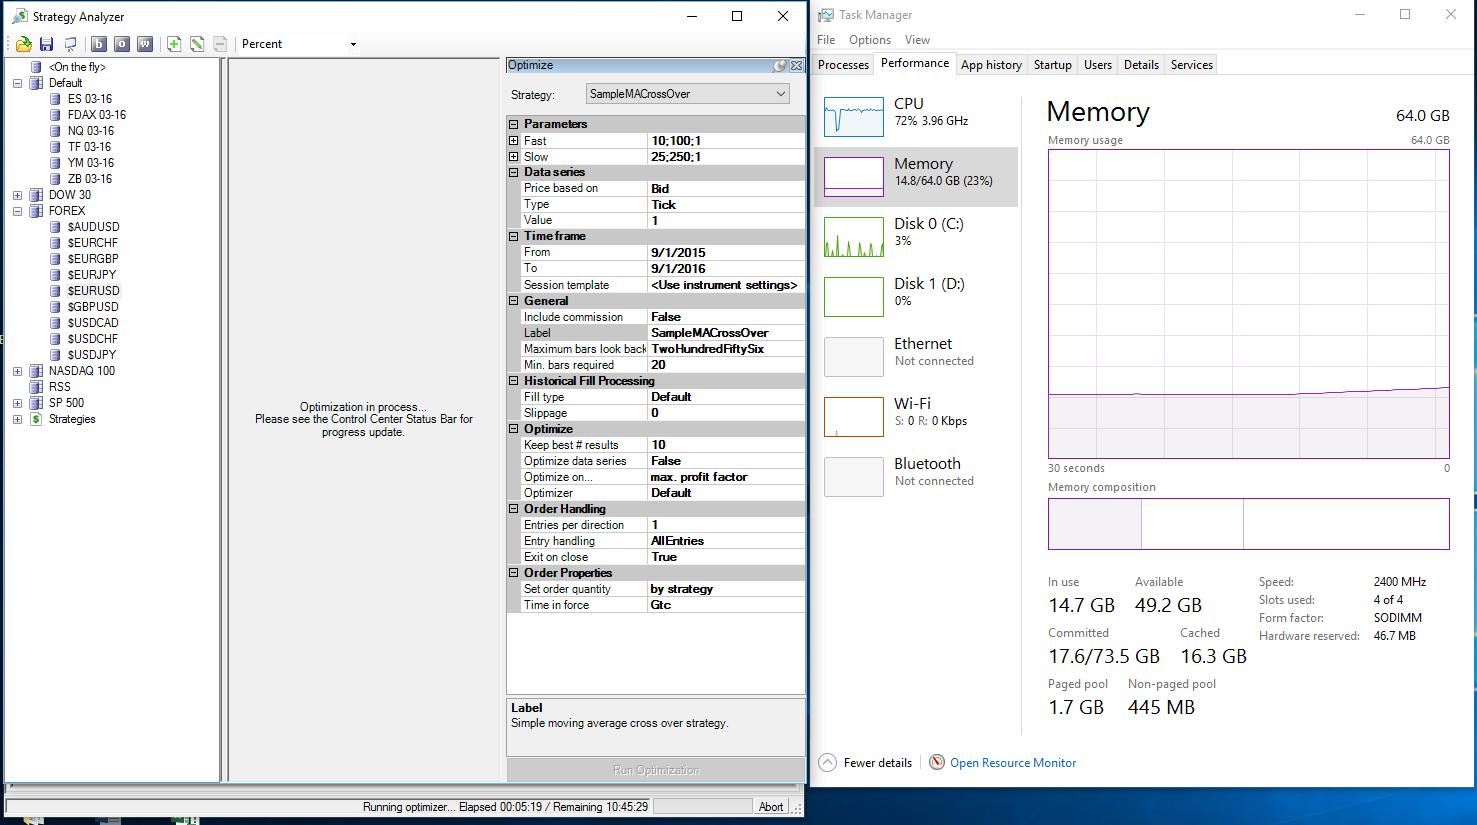Screen dimensions: 1477x825
Task: Click the 'w' walk forward toolbar button
Action: coord(145,44)
